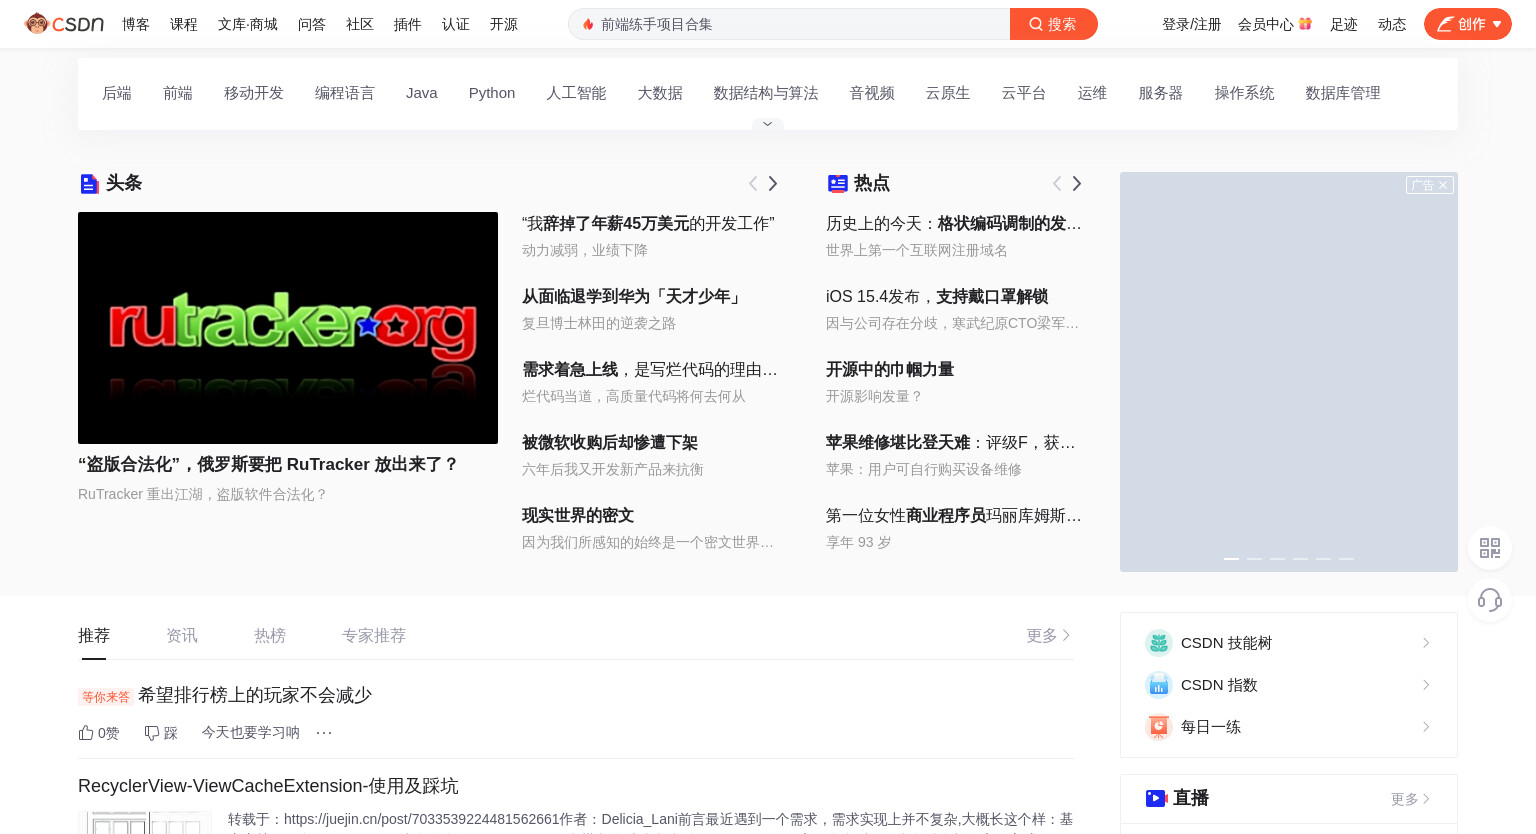The width and height of the screenshot is (1536, 834).
Task: Open the 认证 menu item
Action: coord(456,24)
